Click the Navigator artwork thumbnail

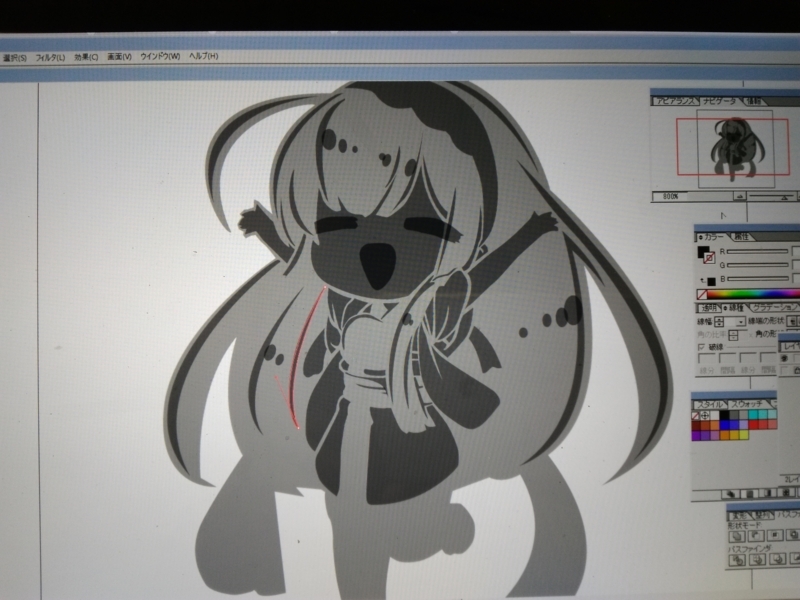(735, 148)
